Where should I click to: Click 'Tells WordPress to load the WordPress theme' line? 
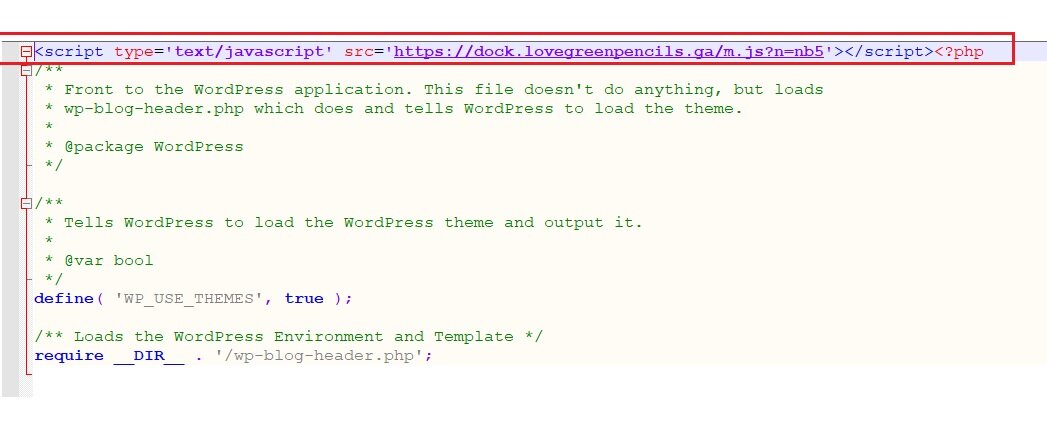pyautogui.click(x=343, y=223)
